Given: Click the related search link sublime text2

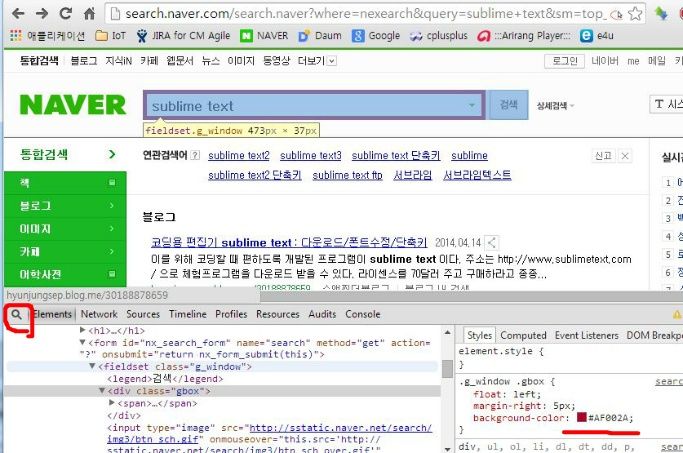Looking at the screenshot, I should click(x=239, y=156).
